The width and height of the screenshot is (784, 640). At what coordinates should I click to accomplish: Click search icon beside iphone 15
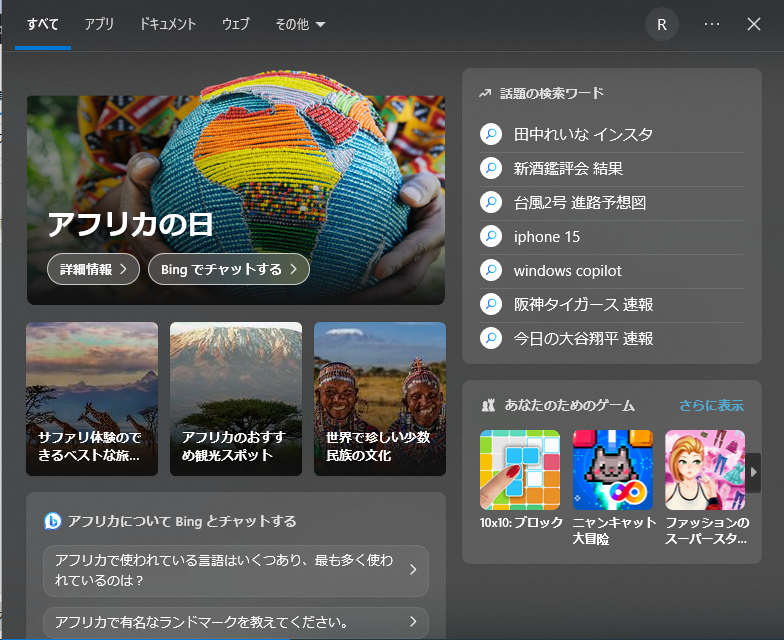(491, 236)
